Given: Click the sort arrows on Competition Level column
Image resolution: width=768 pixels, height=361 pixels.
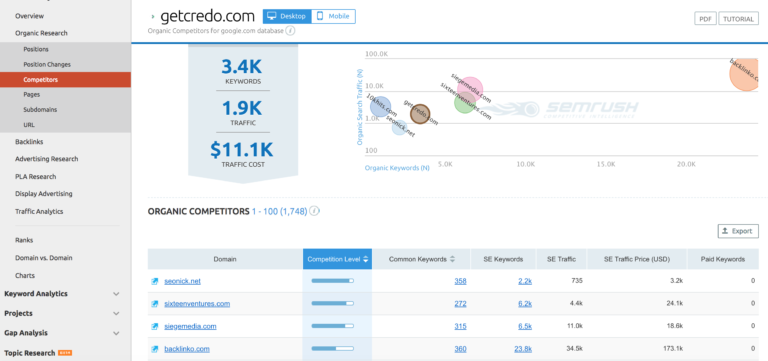Looking at the screenshot, I should [365, 259].
